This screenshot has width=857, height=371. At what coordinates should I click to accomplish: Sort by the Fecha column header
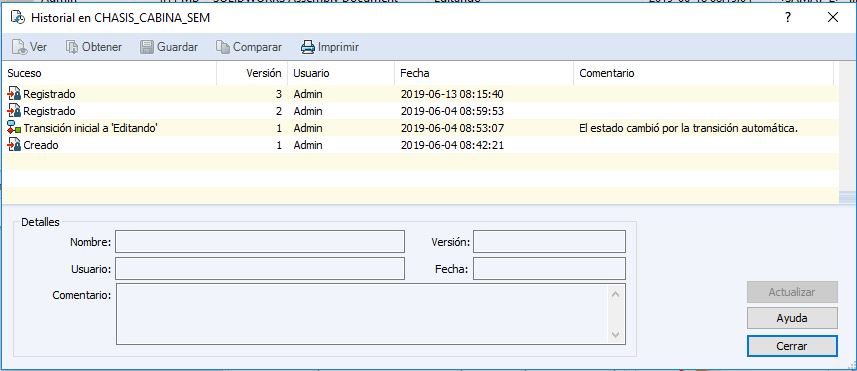484,73
